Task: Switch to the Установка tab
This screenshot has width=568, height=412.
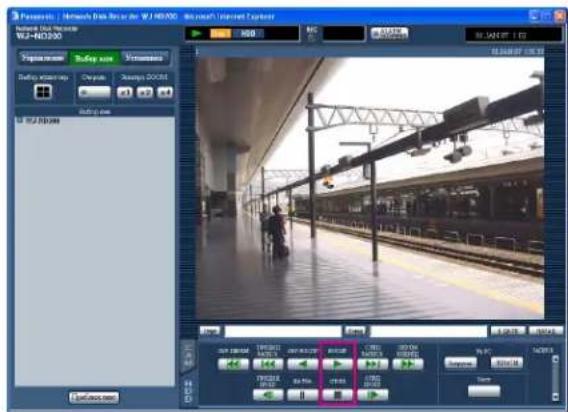Action: tap(144, 58)
